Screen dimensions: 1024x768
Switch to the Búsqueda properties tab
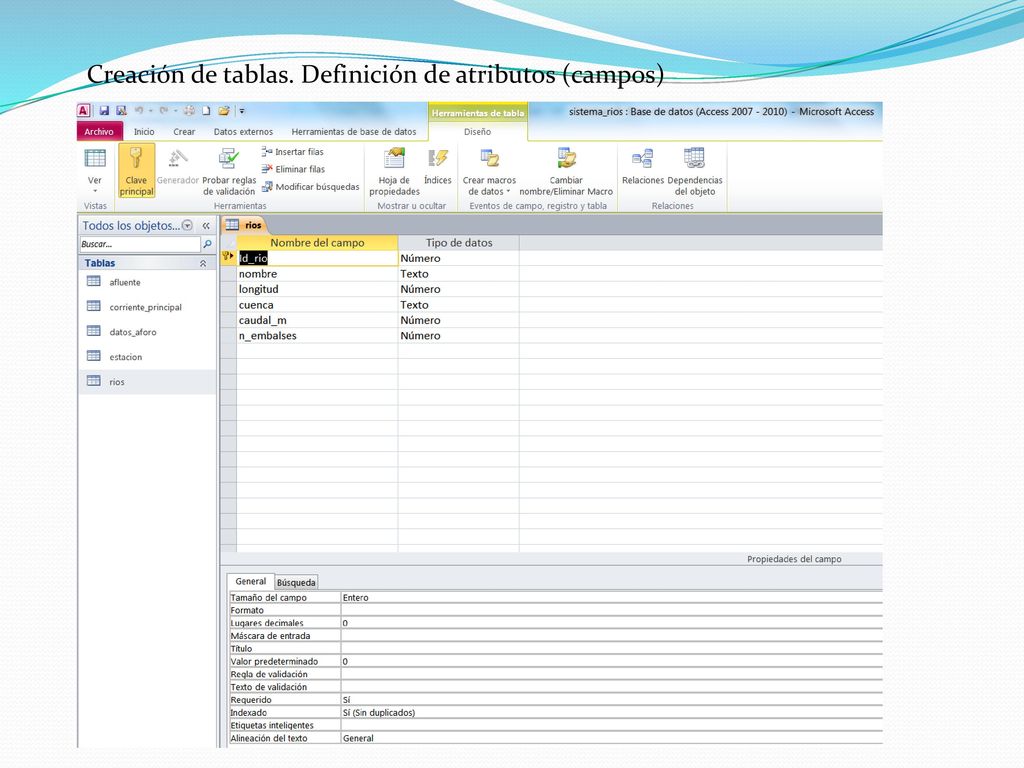tap(296, 583)
